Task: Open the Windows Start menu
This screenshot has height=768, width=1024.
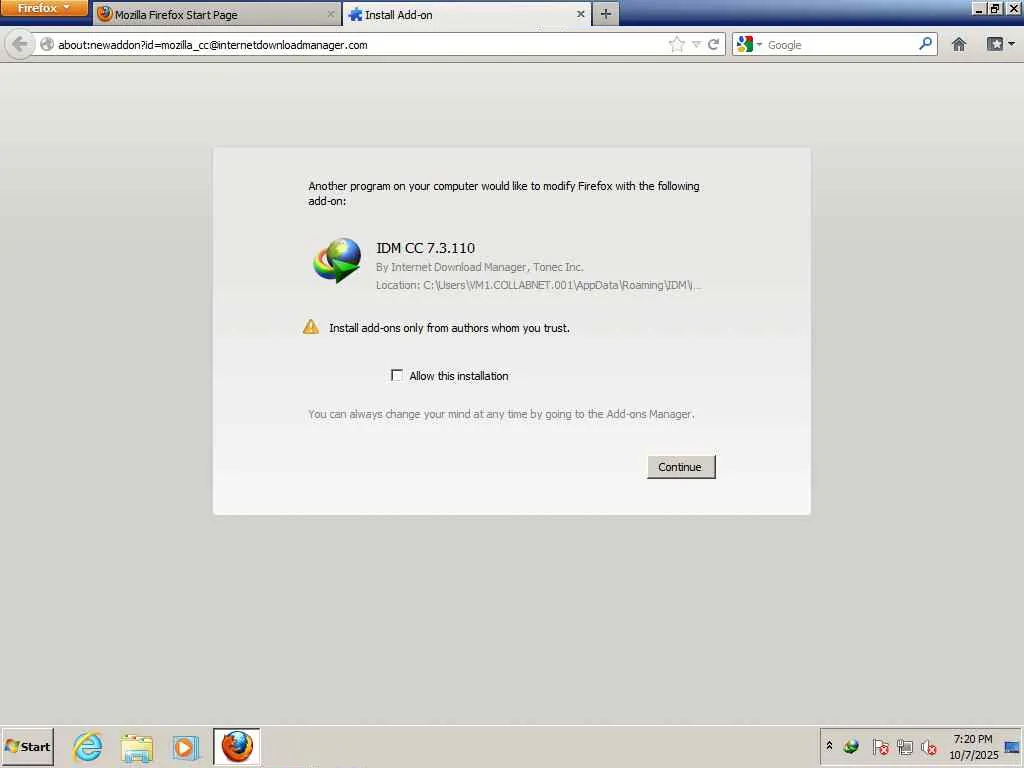Action: tap(27, 746)
